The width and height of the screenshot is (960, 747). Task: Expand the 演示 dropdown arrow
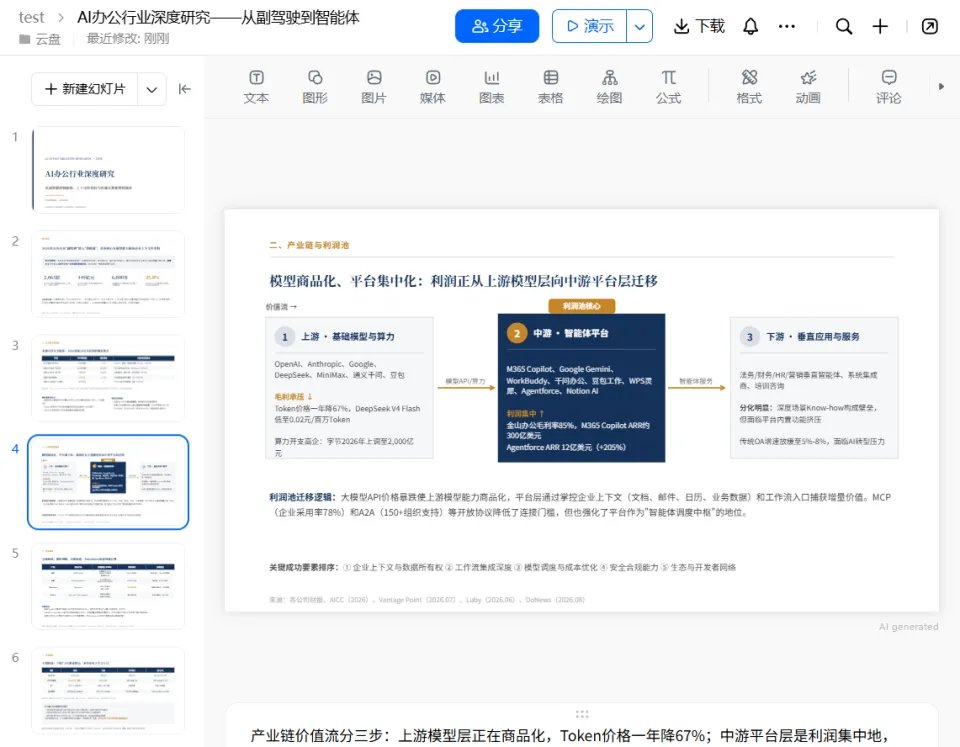(x=640, y=26)
